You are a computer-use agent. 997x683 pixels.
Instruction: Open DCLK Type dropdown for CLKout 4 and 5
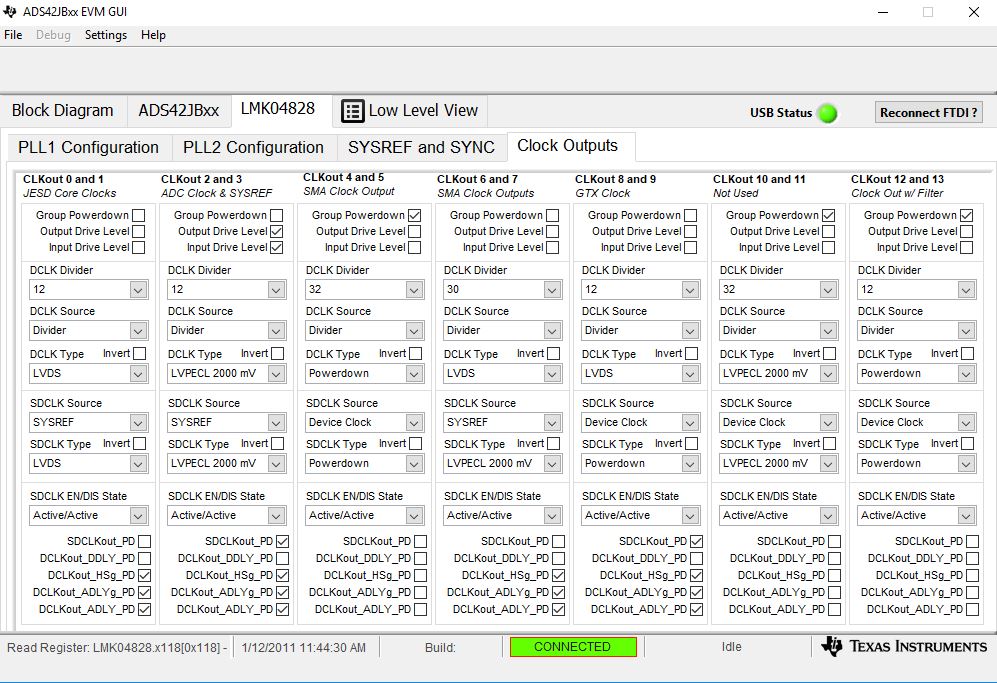point(414,374)
